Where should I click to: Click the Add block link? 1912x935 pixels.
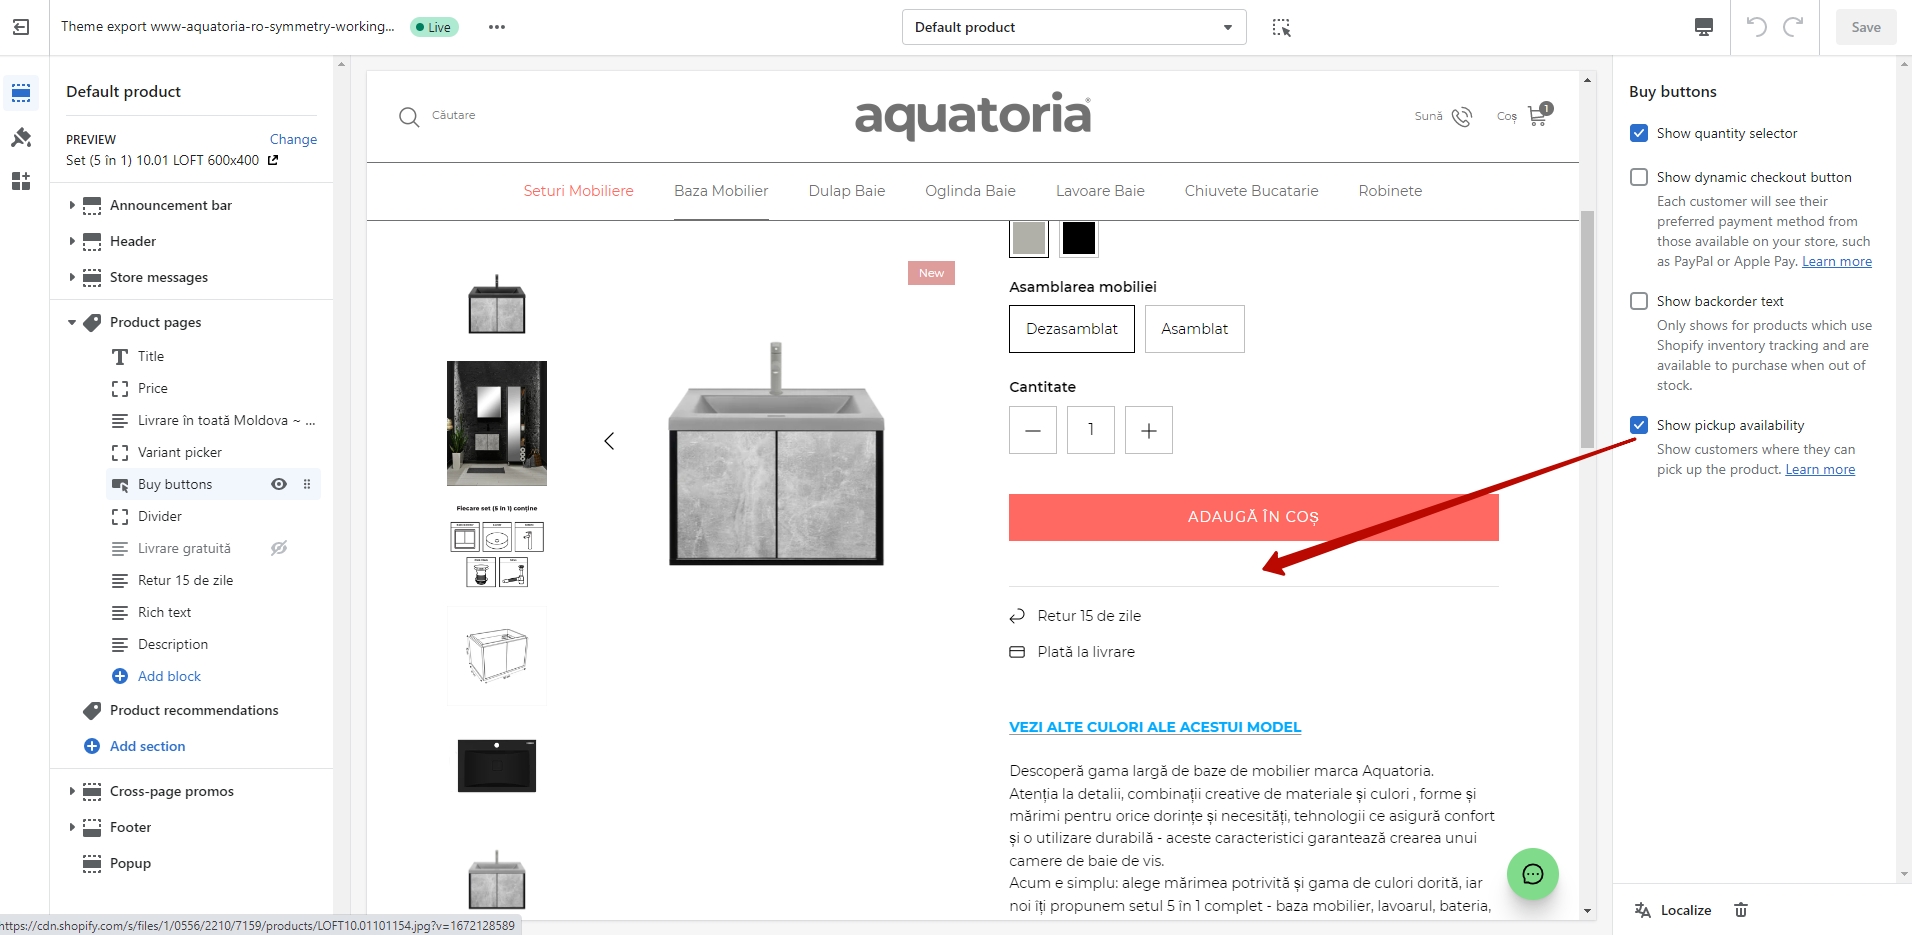click(169, 676)
